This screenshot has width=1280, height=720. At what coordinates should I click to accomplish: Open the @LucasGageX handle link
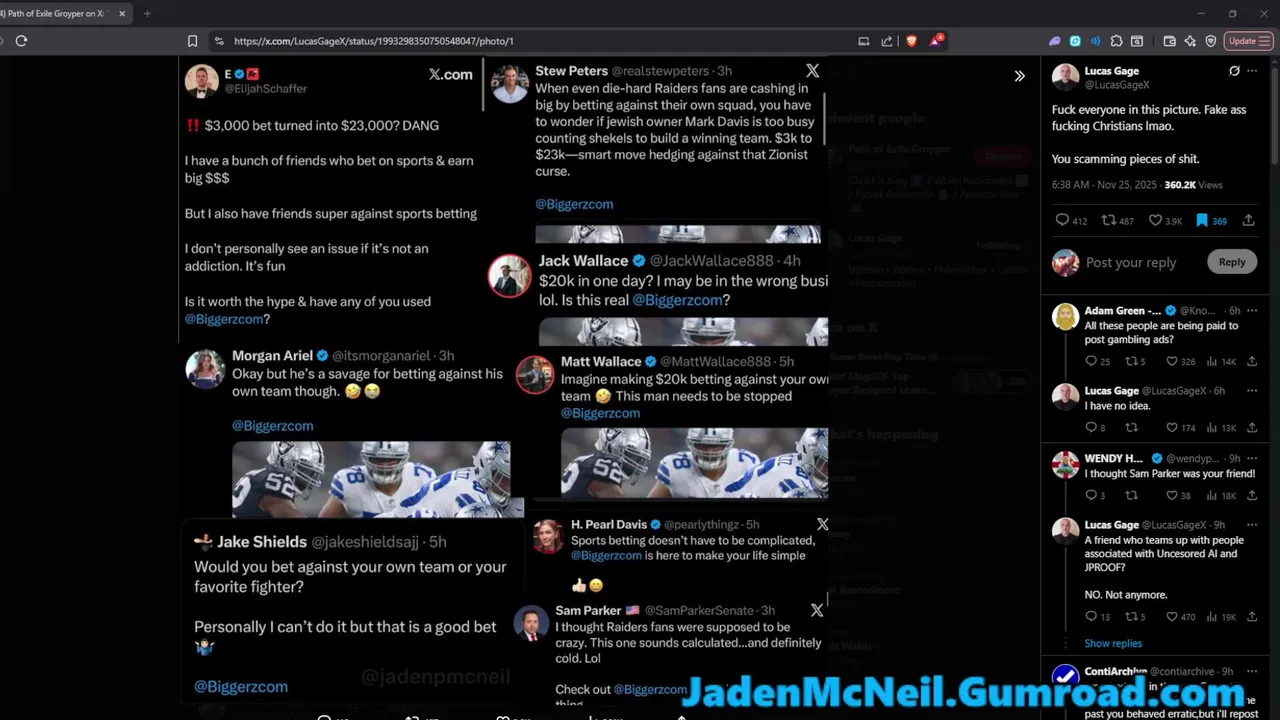point(1117,85)
